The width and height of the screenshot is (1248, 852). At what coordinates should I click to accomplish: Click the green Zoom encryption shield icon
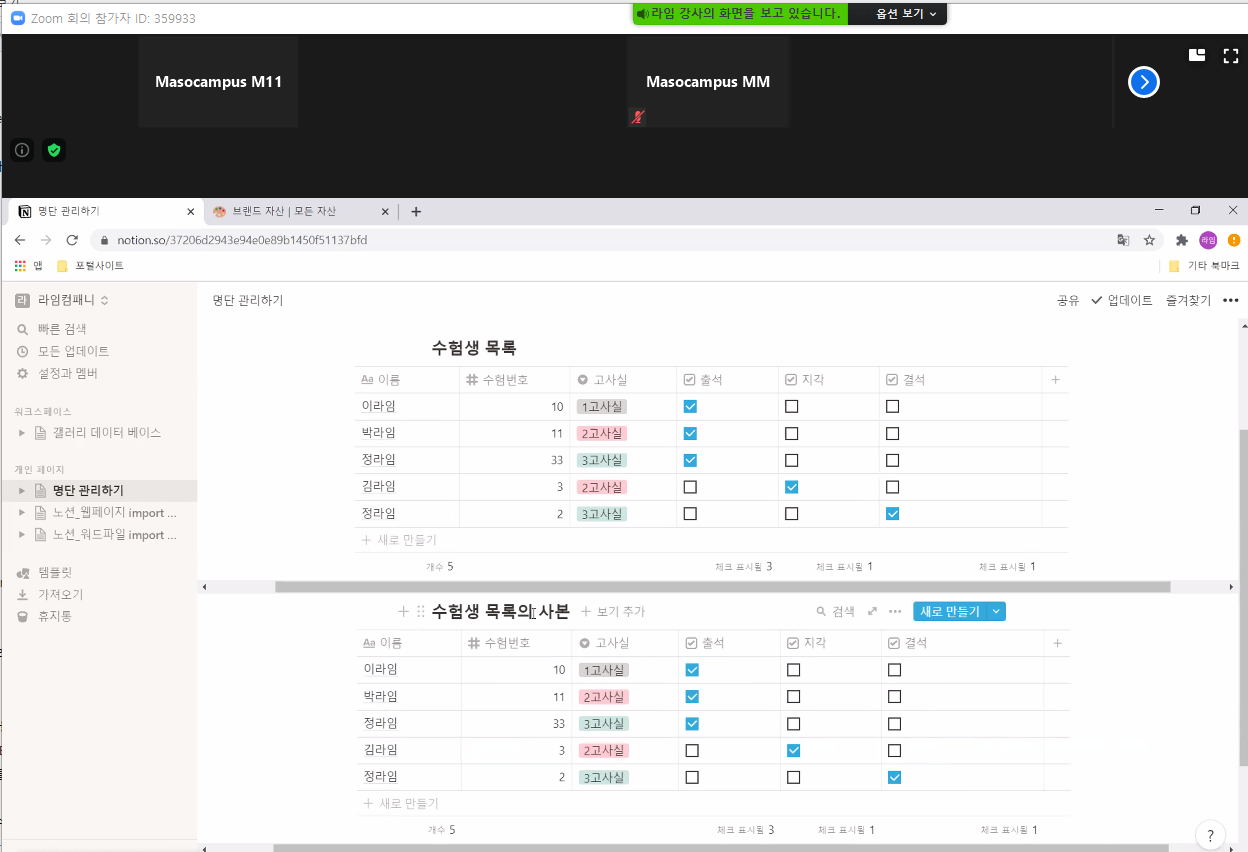(54, 150)
